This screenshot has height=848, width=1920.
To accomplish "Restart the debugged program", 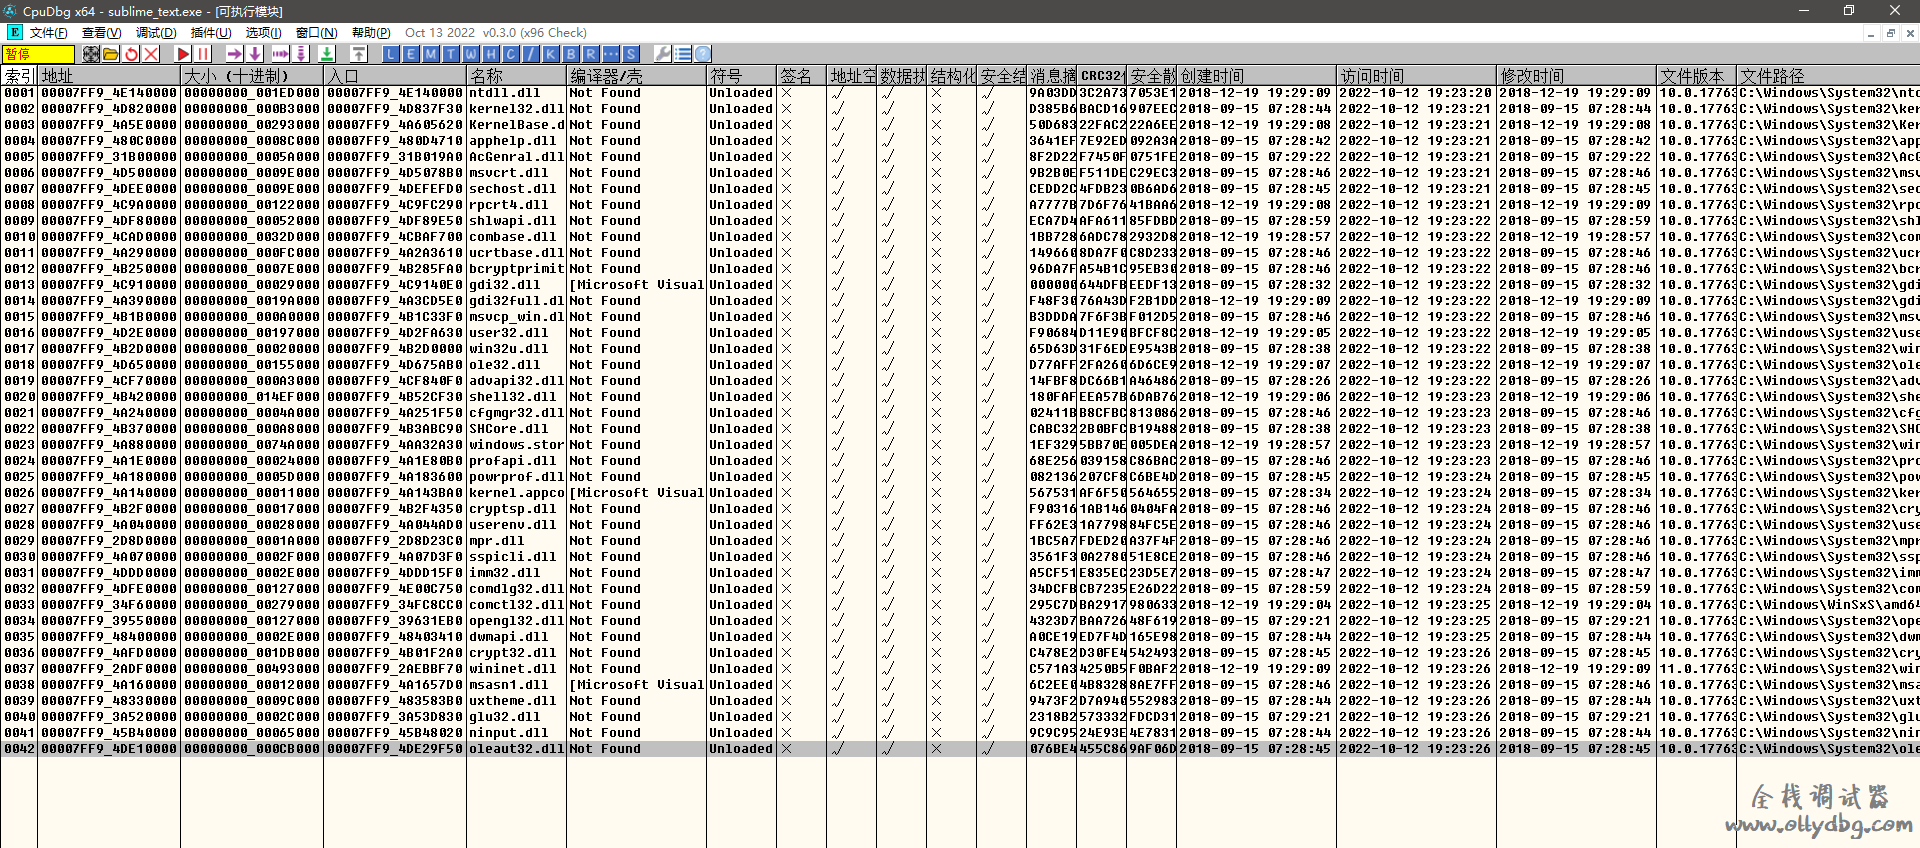I will [131, 54].
